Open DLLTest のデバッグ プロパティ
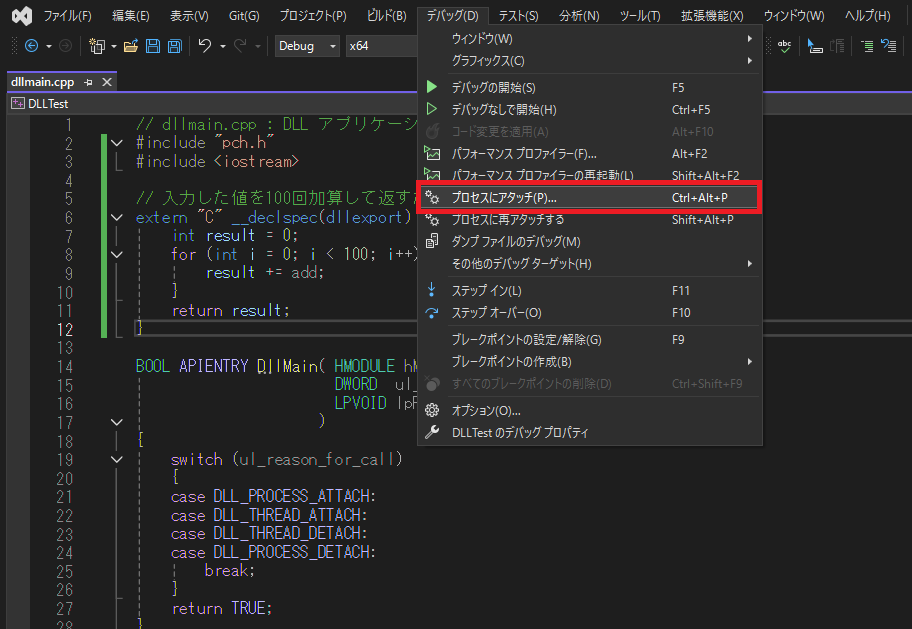 520,433
